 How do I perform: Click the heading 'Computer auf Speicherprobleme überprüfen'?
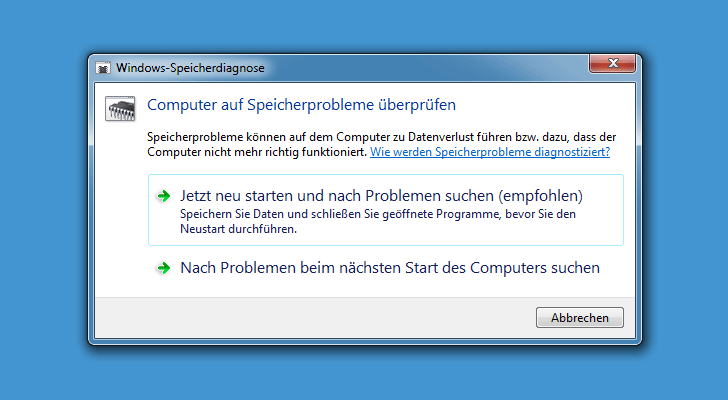click(x=301, y=105)
